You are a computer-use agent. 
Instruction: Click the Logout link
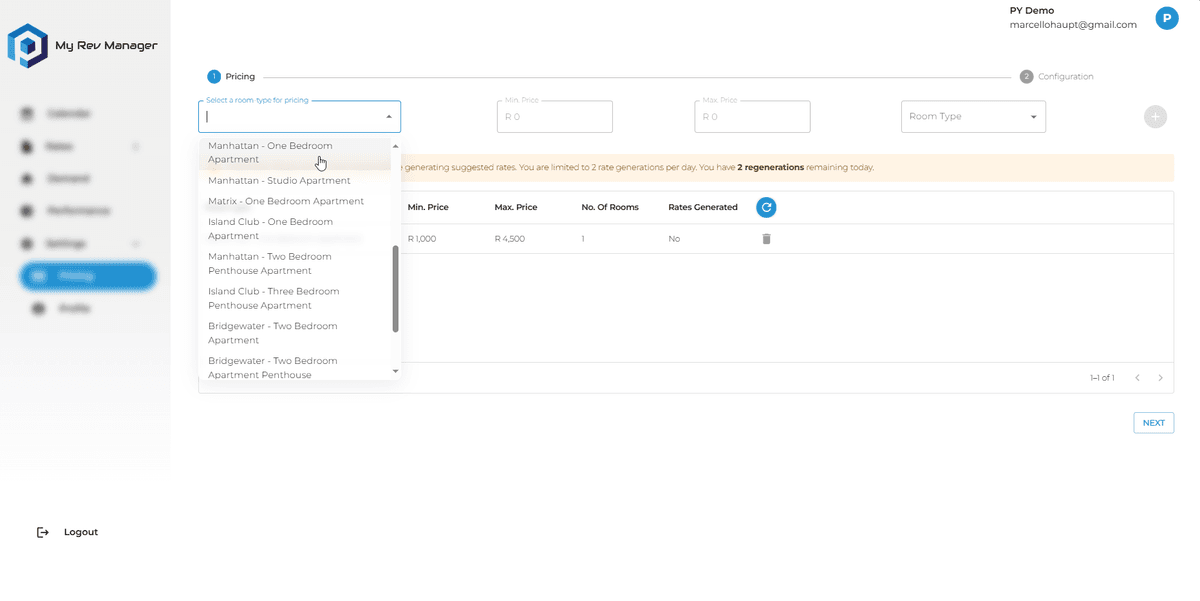click(80, 532)
